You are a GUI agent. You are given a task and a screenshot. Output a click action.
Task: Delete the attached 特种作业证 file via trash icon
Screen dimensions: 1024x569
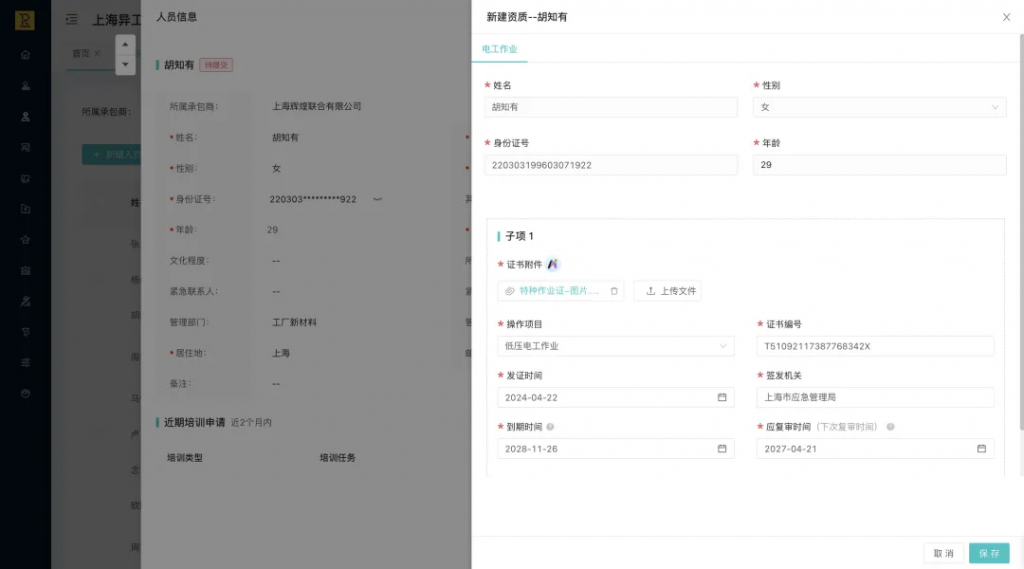coord(614,291)
